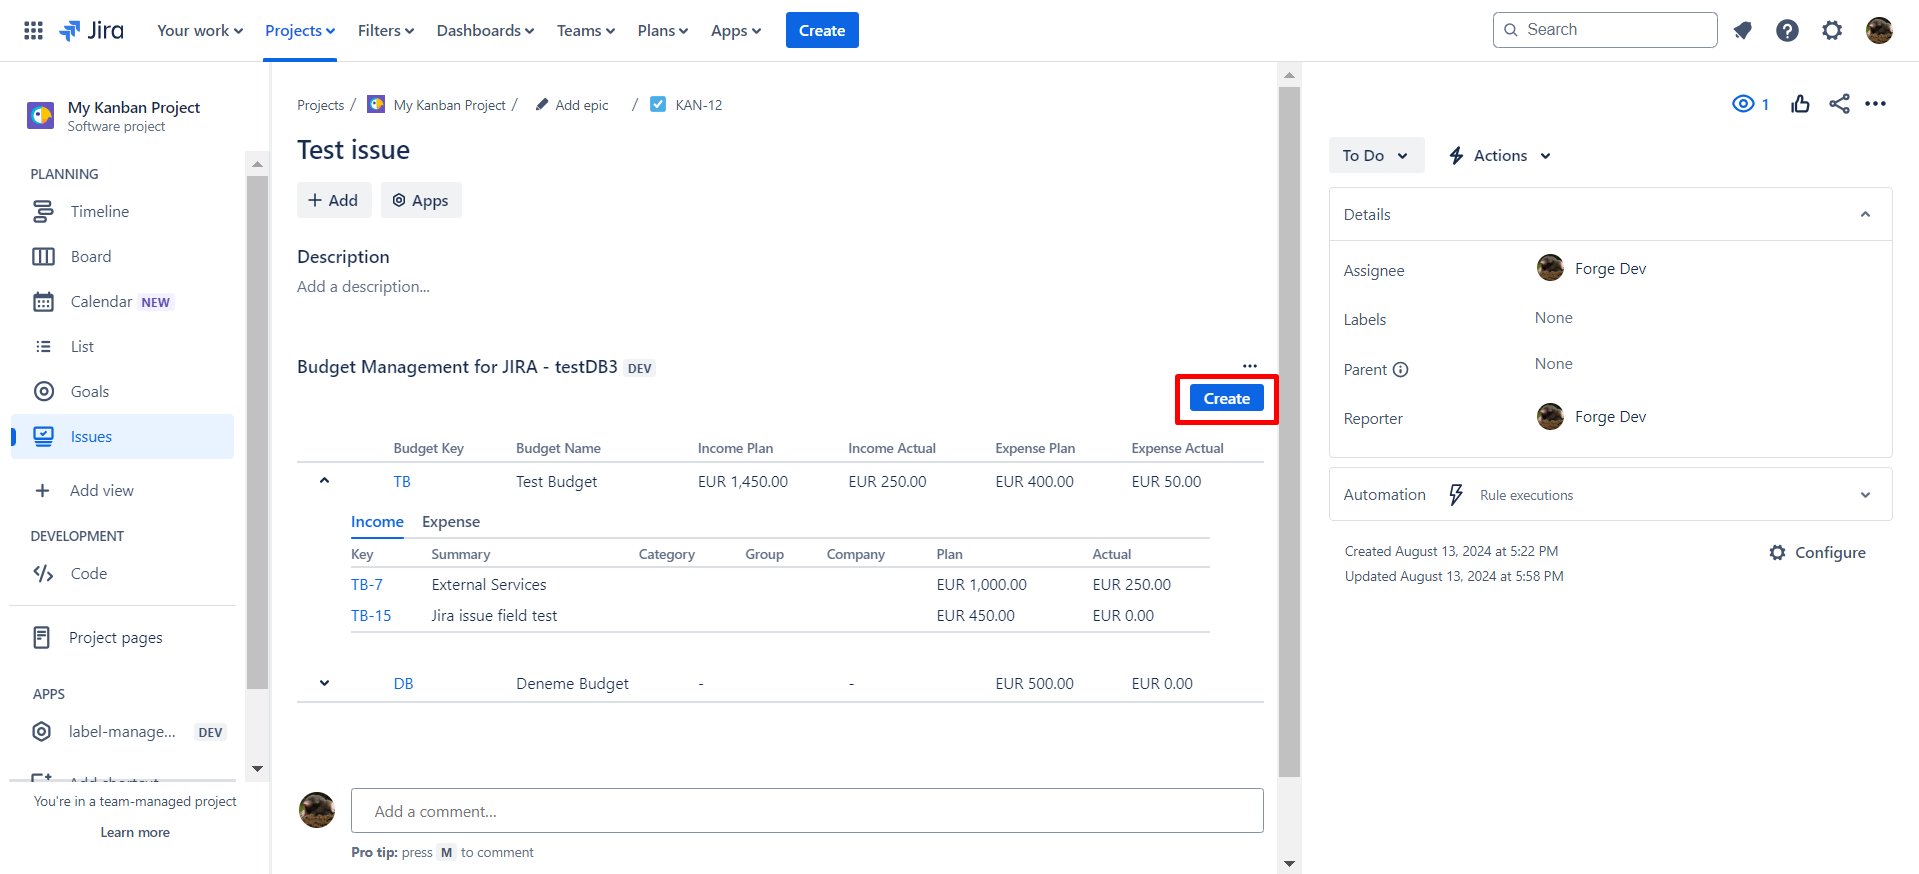Expand the DB Deneme Budget row

324,684
